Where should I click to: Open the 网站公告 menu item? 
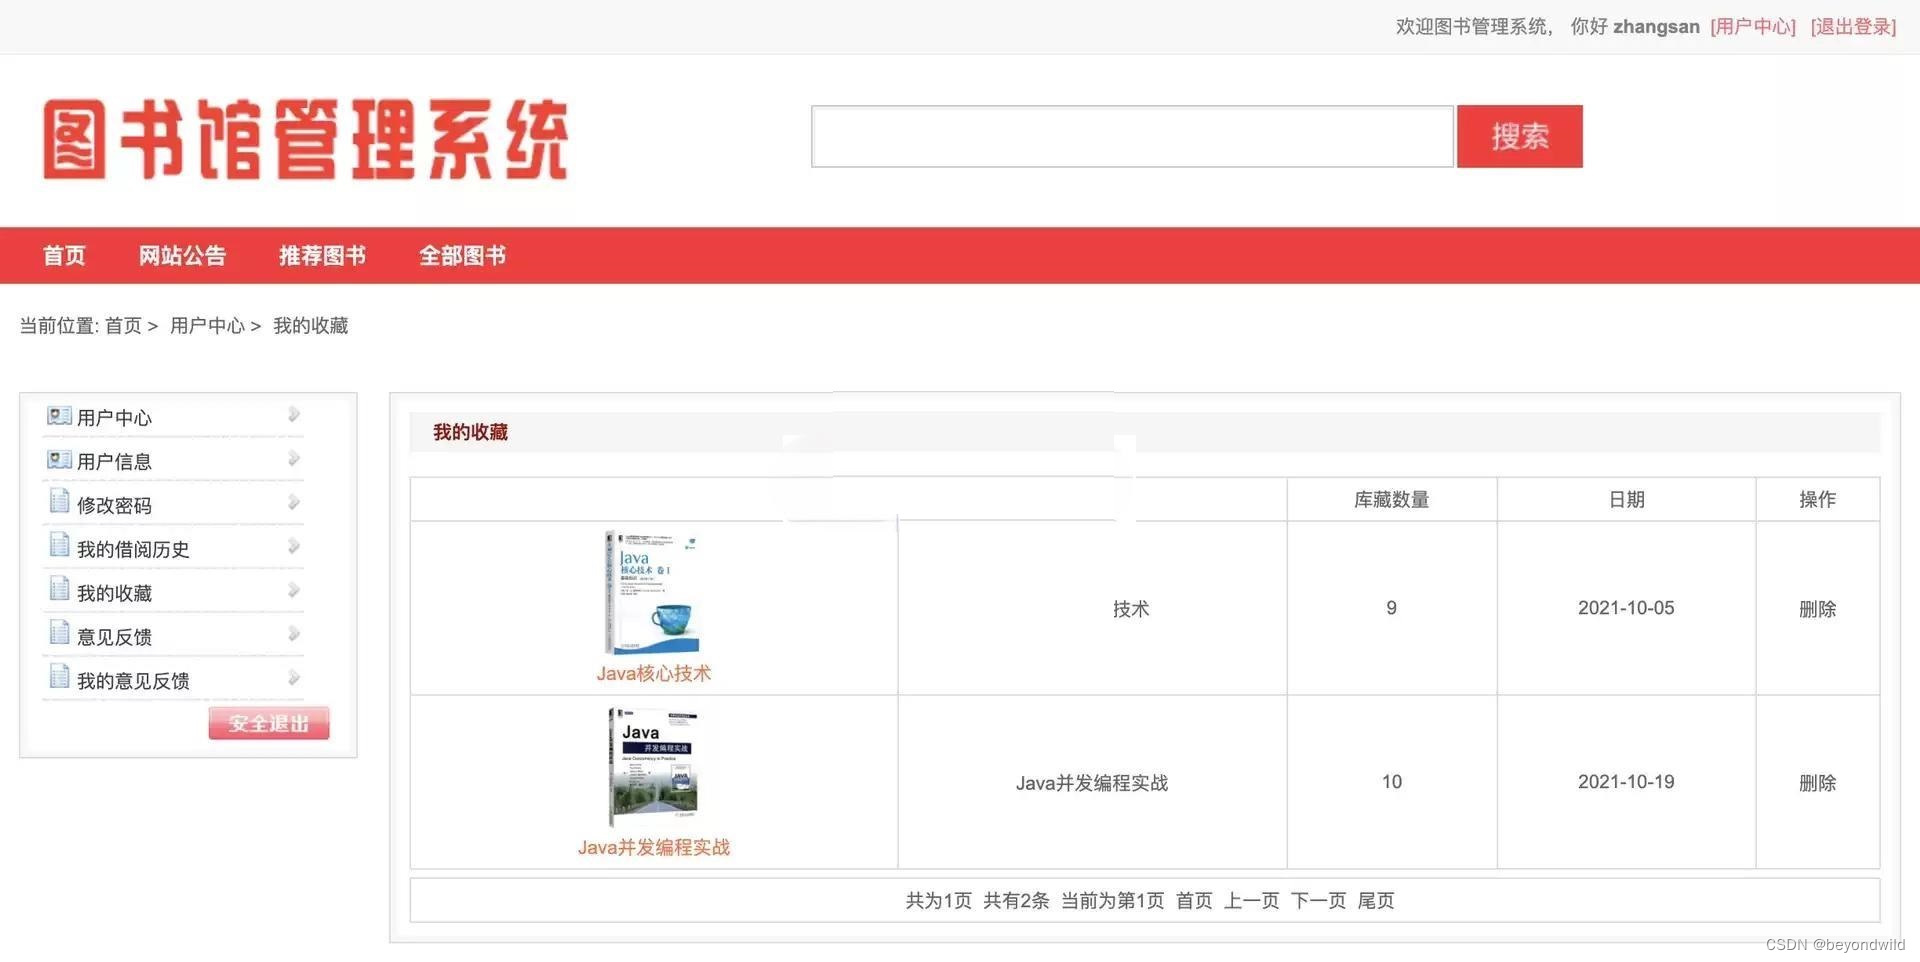[182, 255]
